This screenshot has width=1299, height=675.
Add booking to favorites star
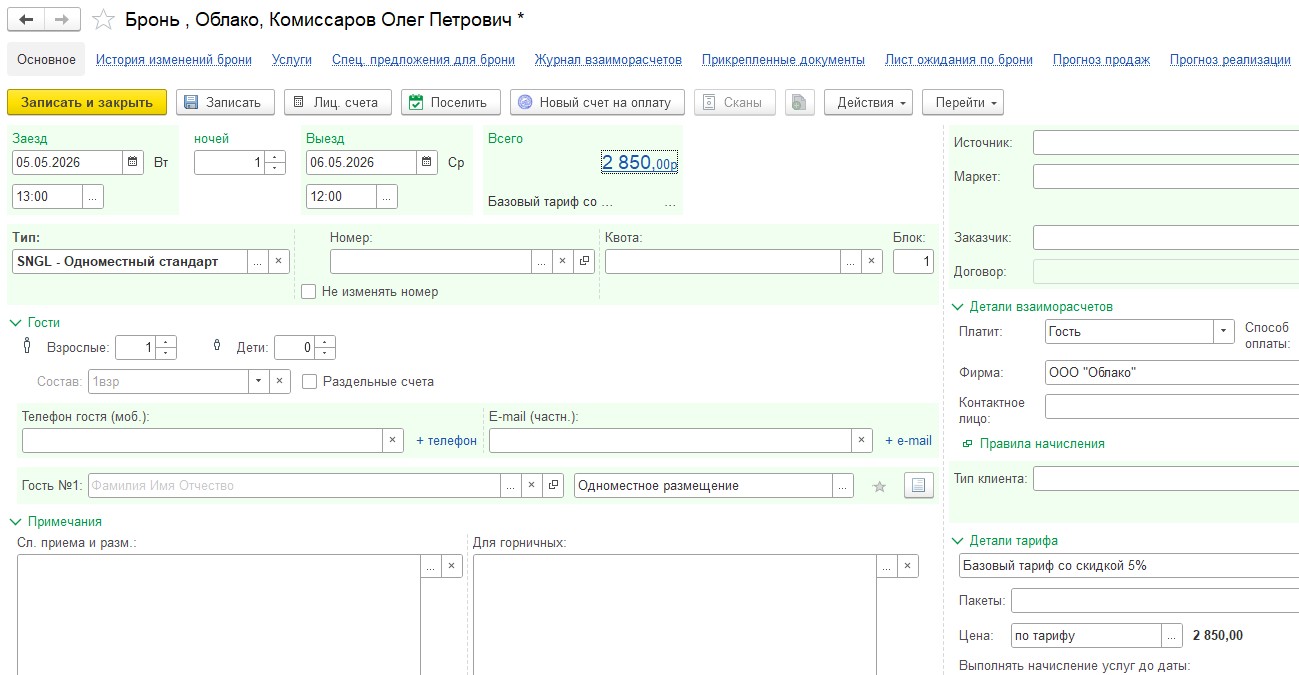tap(103, 20)
